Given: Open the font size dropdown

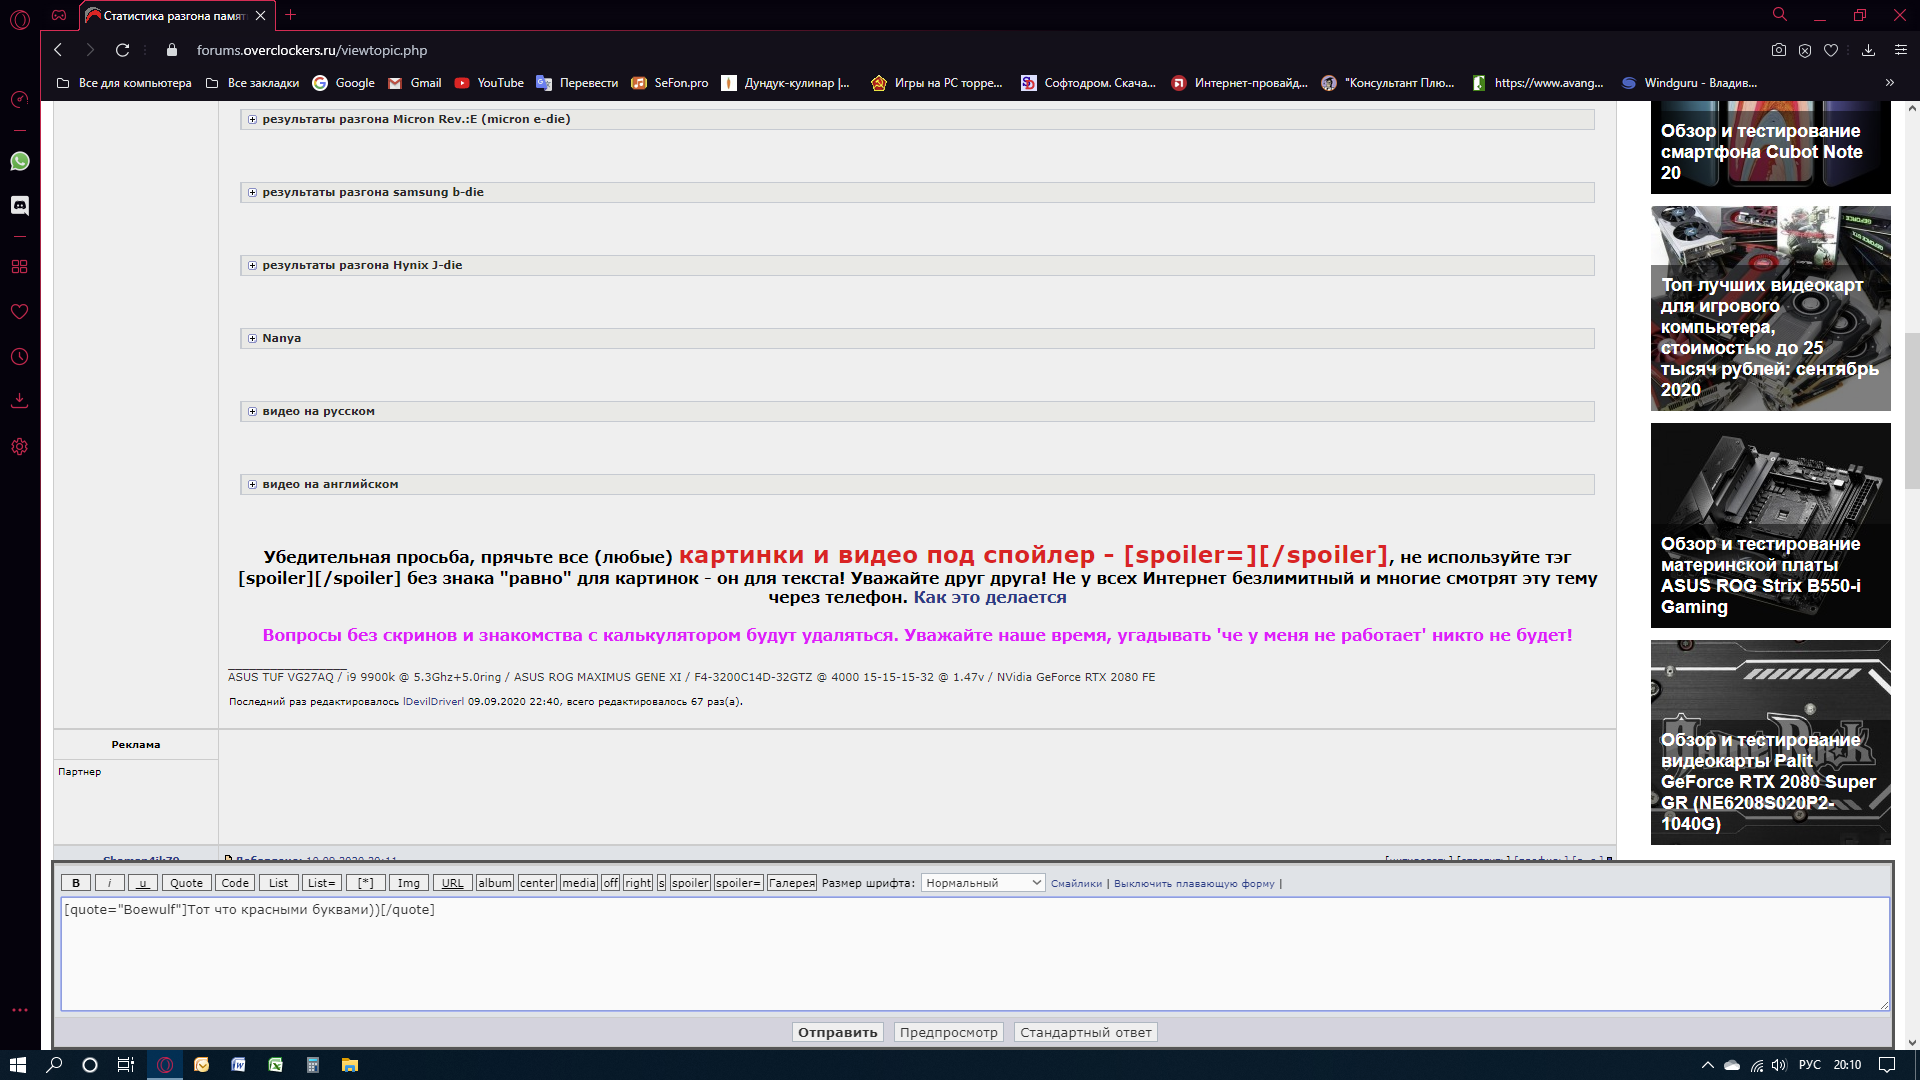Looking at the screenshot, I should pyautogui.click(x=983, y=883).
